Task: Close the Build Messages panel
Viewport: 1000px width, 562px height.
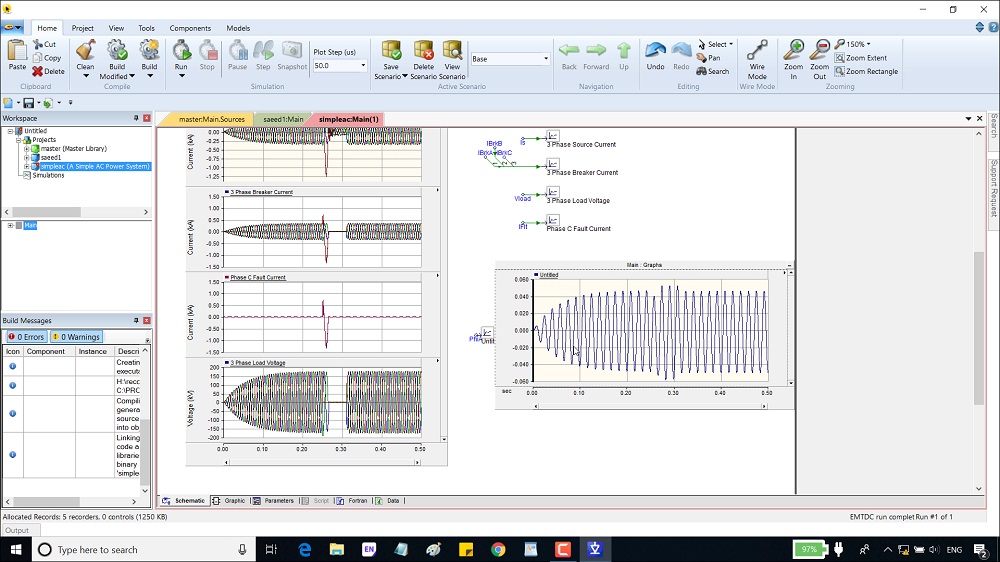Action: (147, 320)
